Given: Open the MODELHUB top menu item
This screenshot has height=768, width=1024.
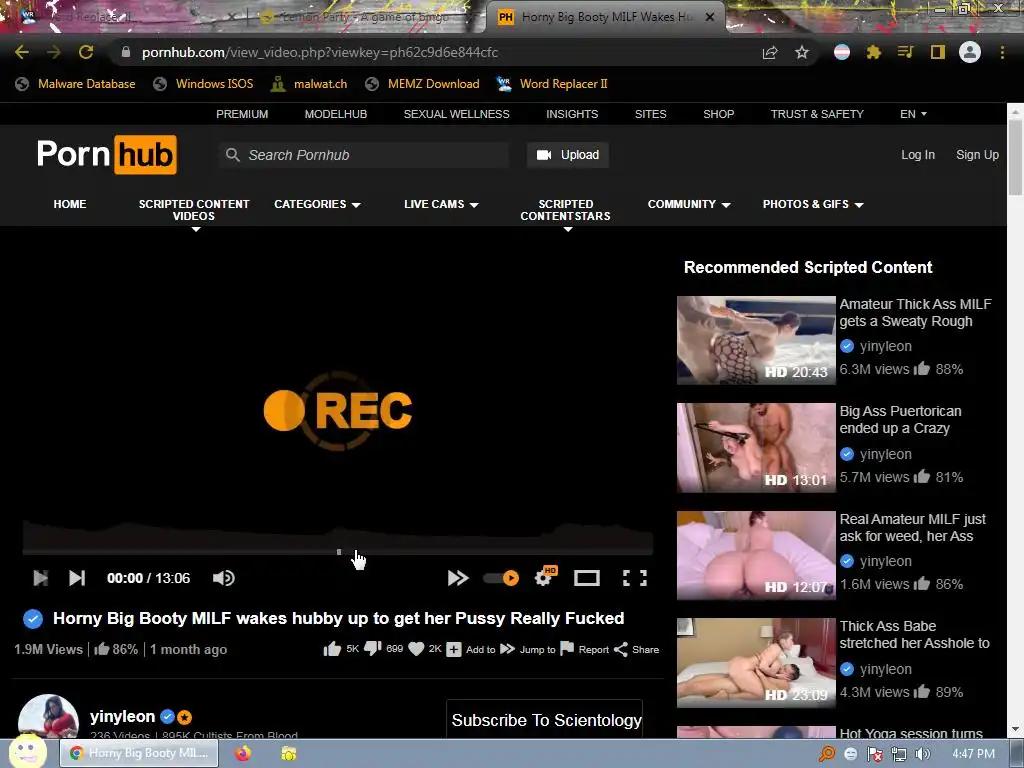Looking at the screenshot, I should pos(336,114).
